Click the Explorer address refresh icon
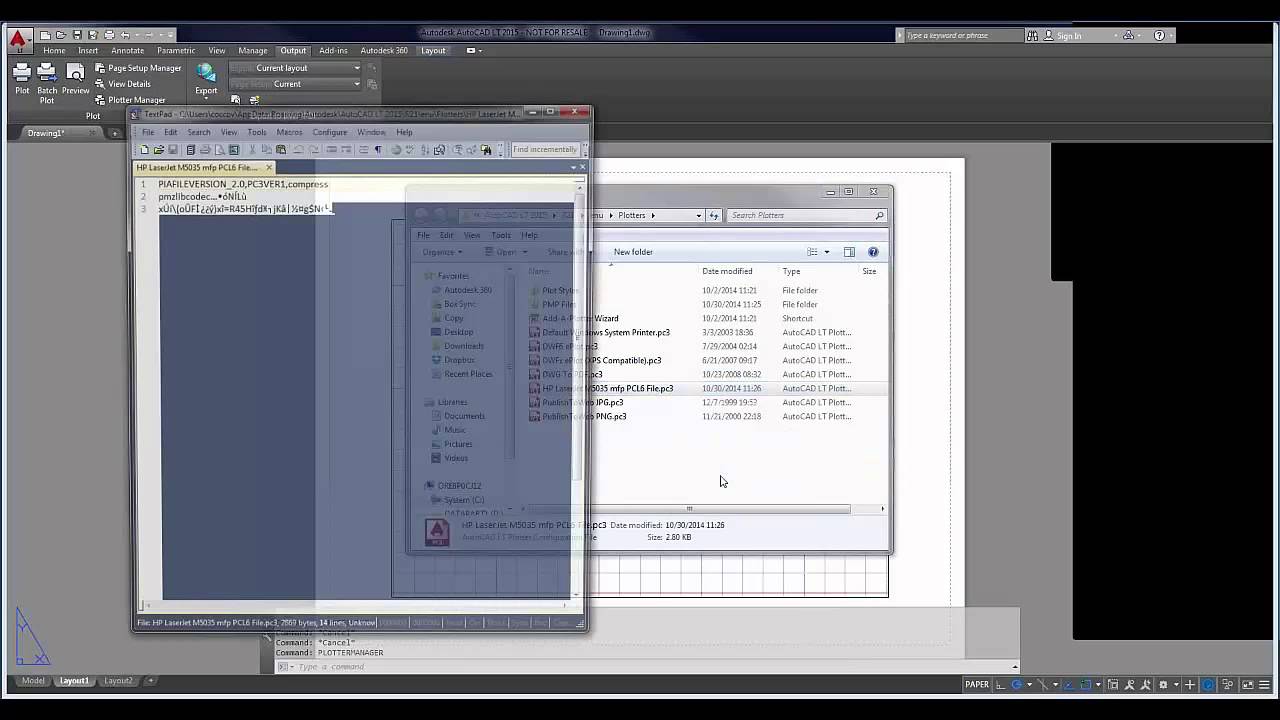 tap(714, 215)
